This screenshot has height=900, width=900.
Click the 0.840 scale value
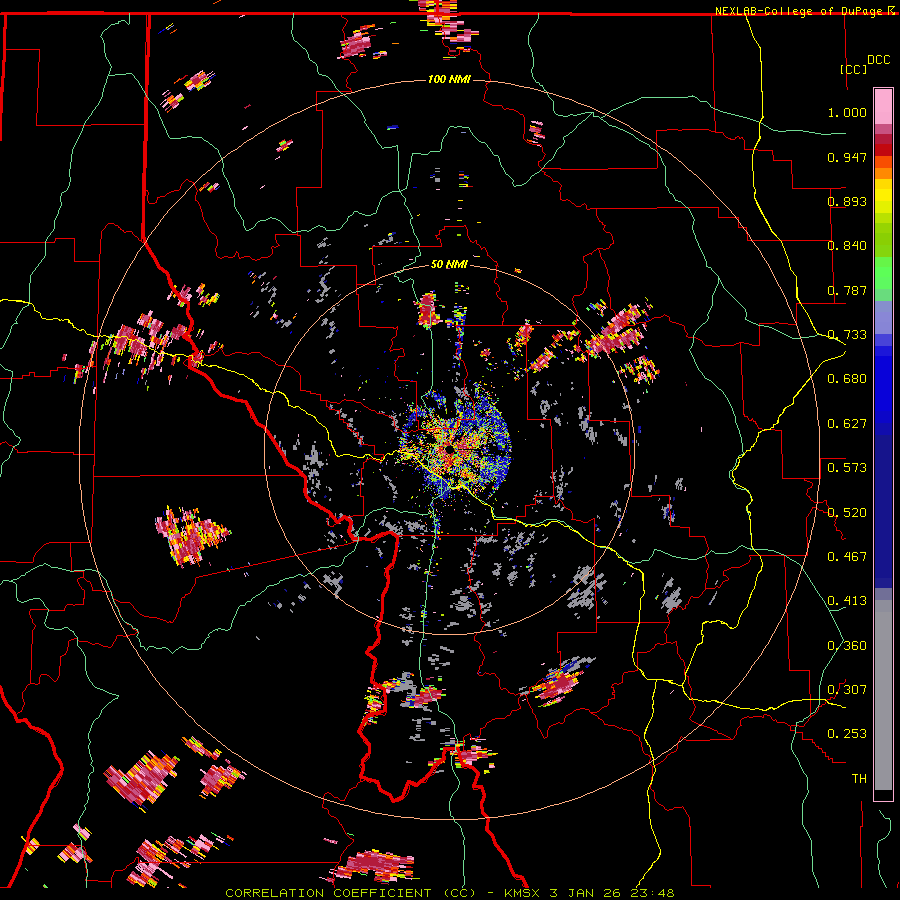[x=847, y=246]
